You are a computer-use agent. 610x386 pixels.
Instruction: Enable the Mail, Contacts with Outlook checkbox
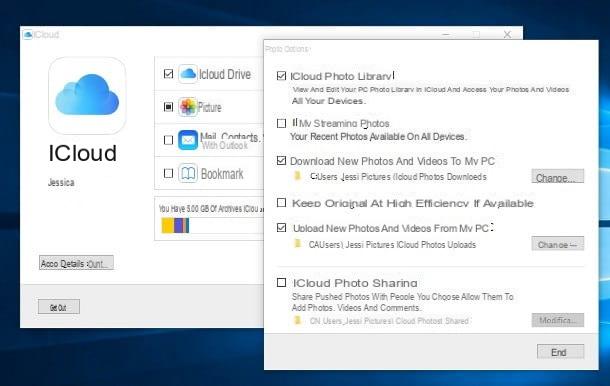pyautogui.click(x=168, y=140)
